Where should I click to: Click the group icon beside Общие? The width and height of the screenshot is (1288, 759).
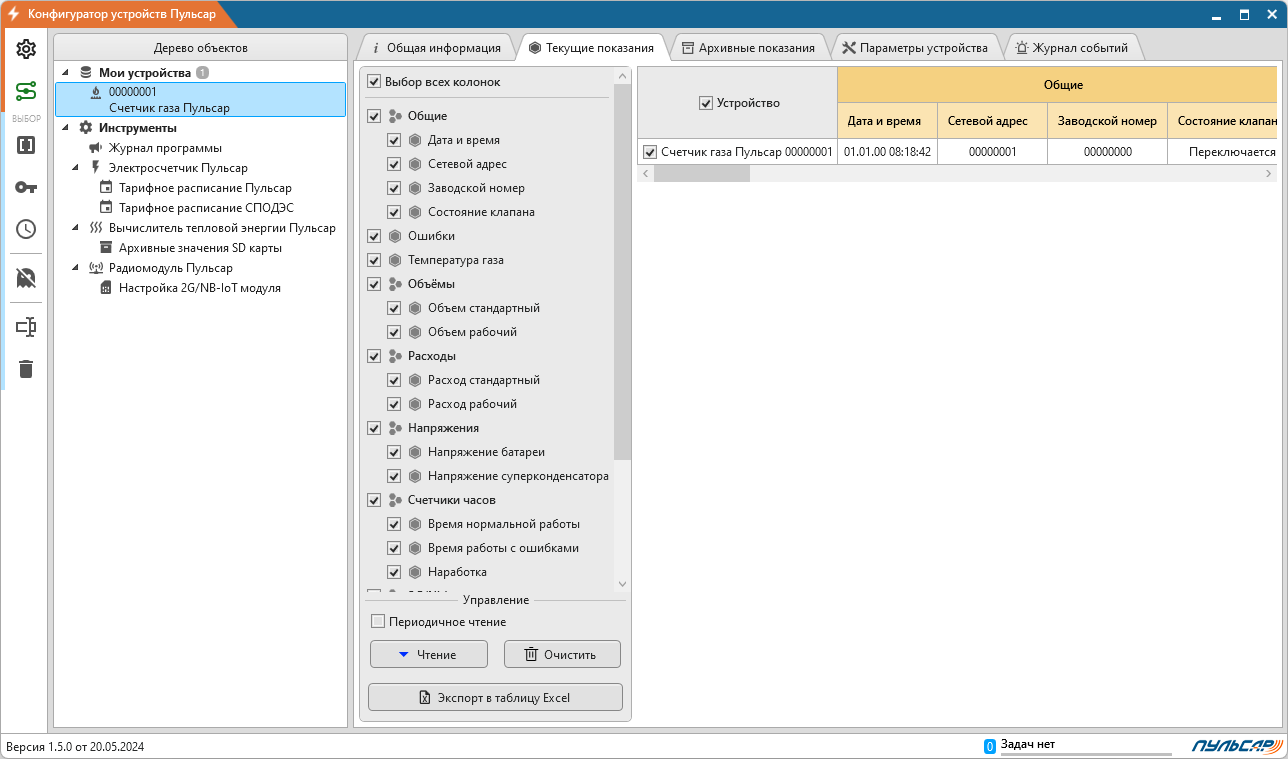pyautogui.click(x=395, y=116)
